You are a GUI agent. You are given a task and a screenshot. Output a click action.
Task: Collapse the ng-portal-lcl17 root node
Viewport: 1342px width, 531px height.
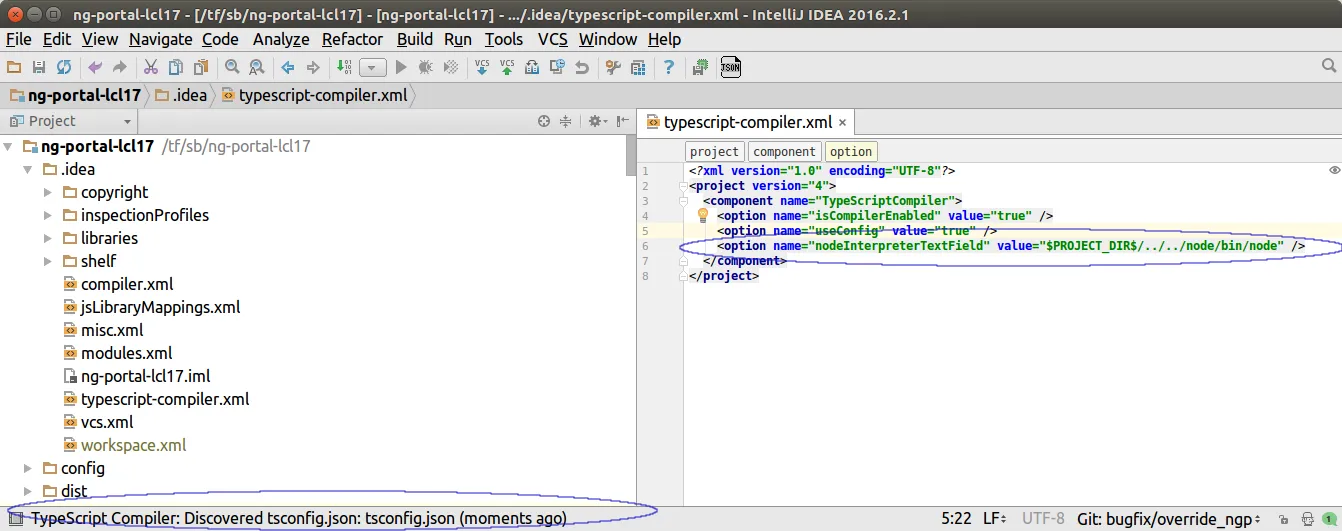[x=9, y=146]
